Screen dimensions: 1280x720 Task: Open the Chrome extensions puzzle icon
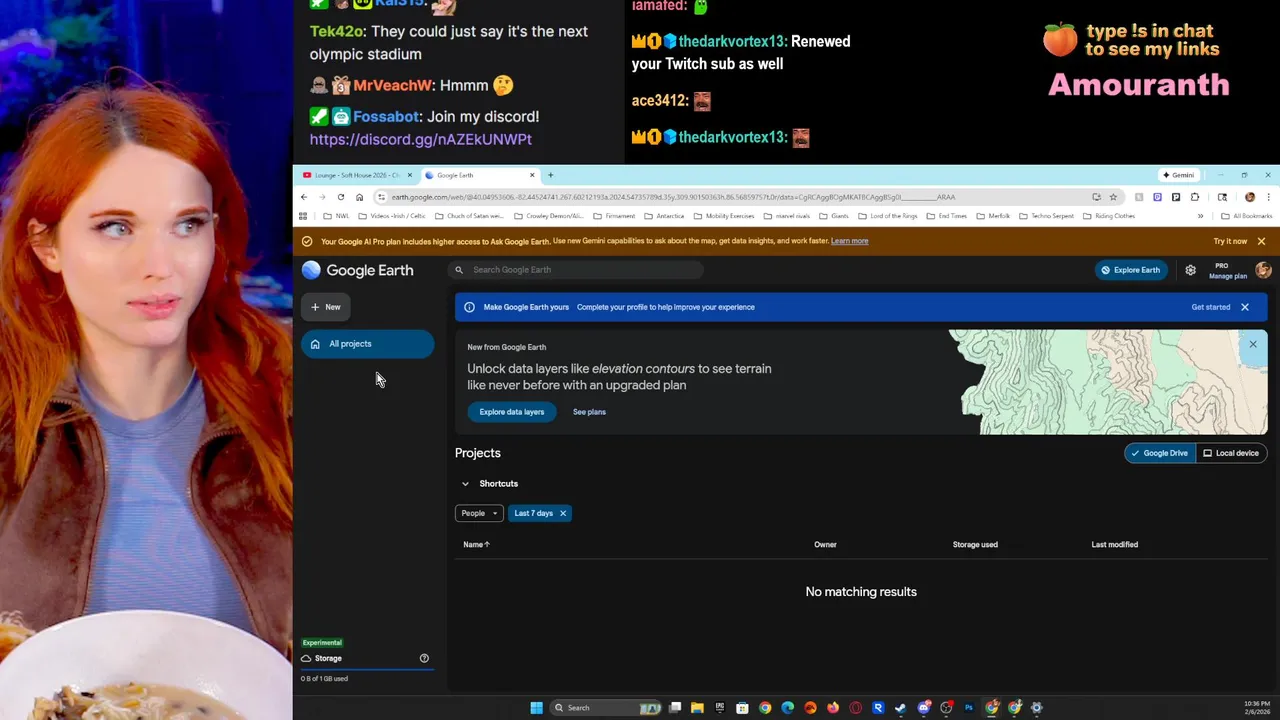point(1194,197)
